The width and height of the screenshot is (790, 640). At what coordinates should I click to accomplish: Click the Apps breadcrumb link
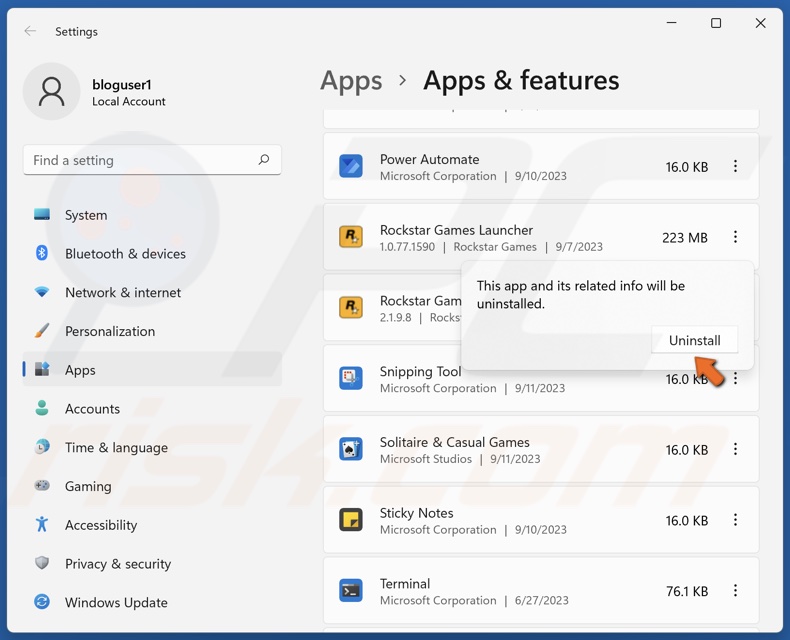tap(351, 81)
